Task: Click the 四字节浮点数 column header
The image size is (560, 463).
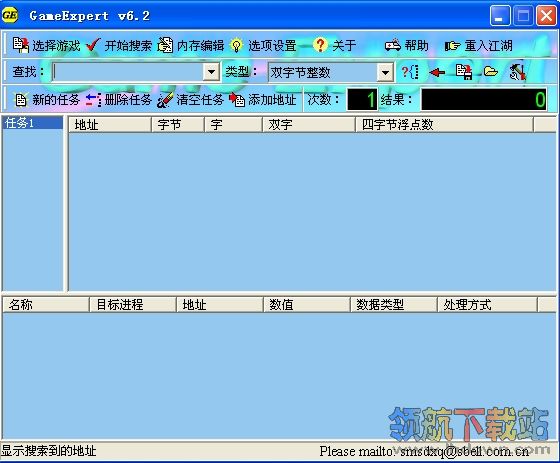Action: coord(444,125)
